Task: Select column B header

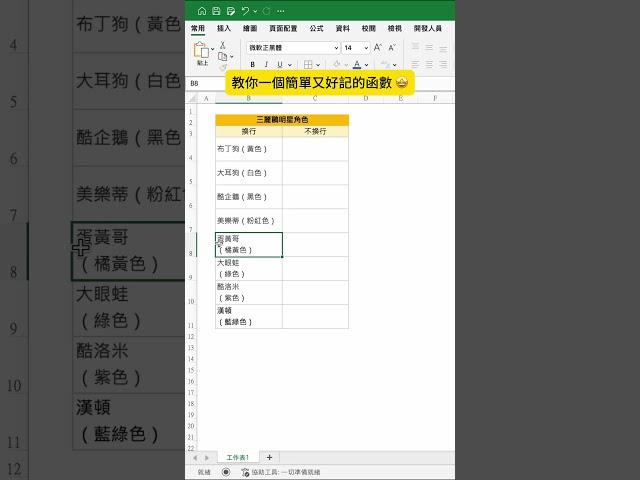Action: point(249,98)
